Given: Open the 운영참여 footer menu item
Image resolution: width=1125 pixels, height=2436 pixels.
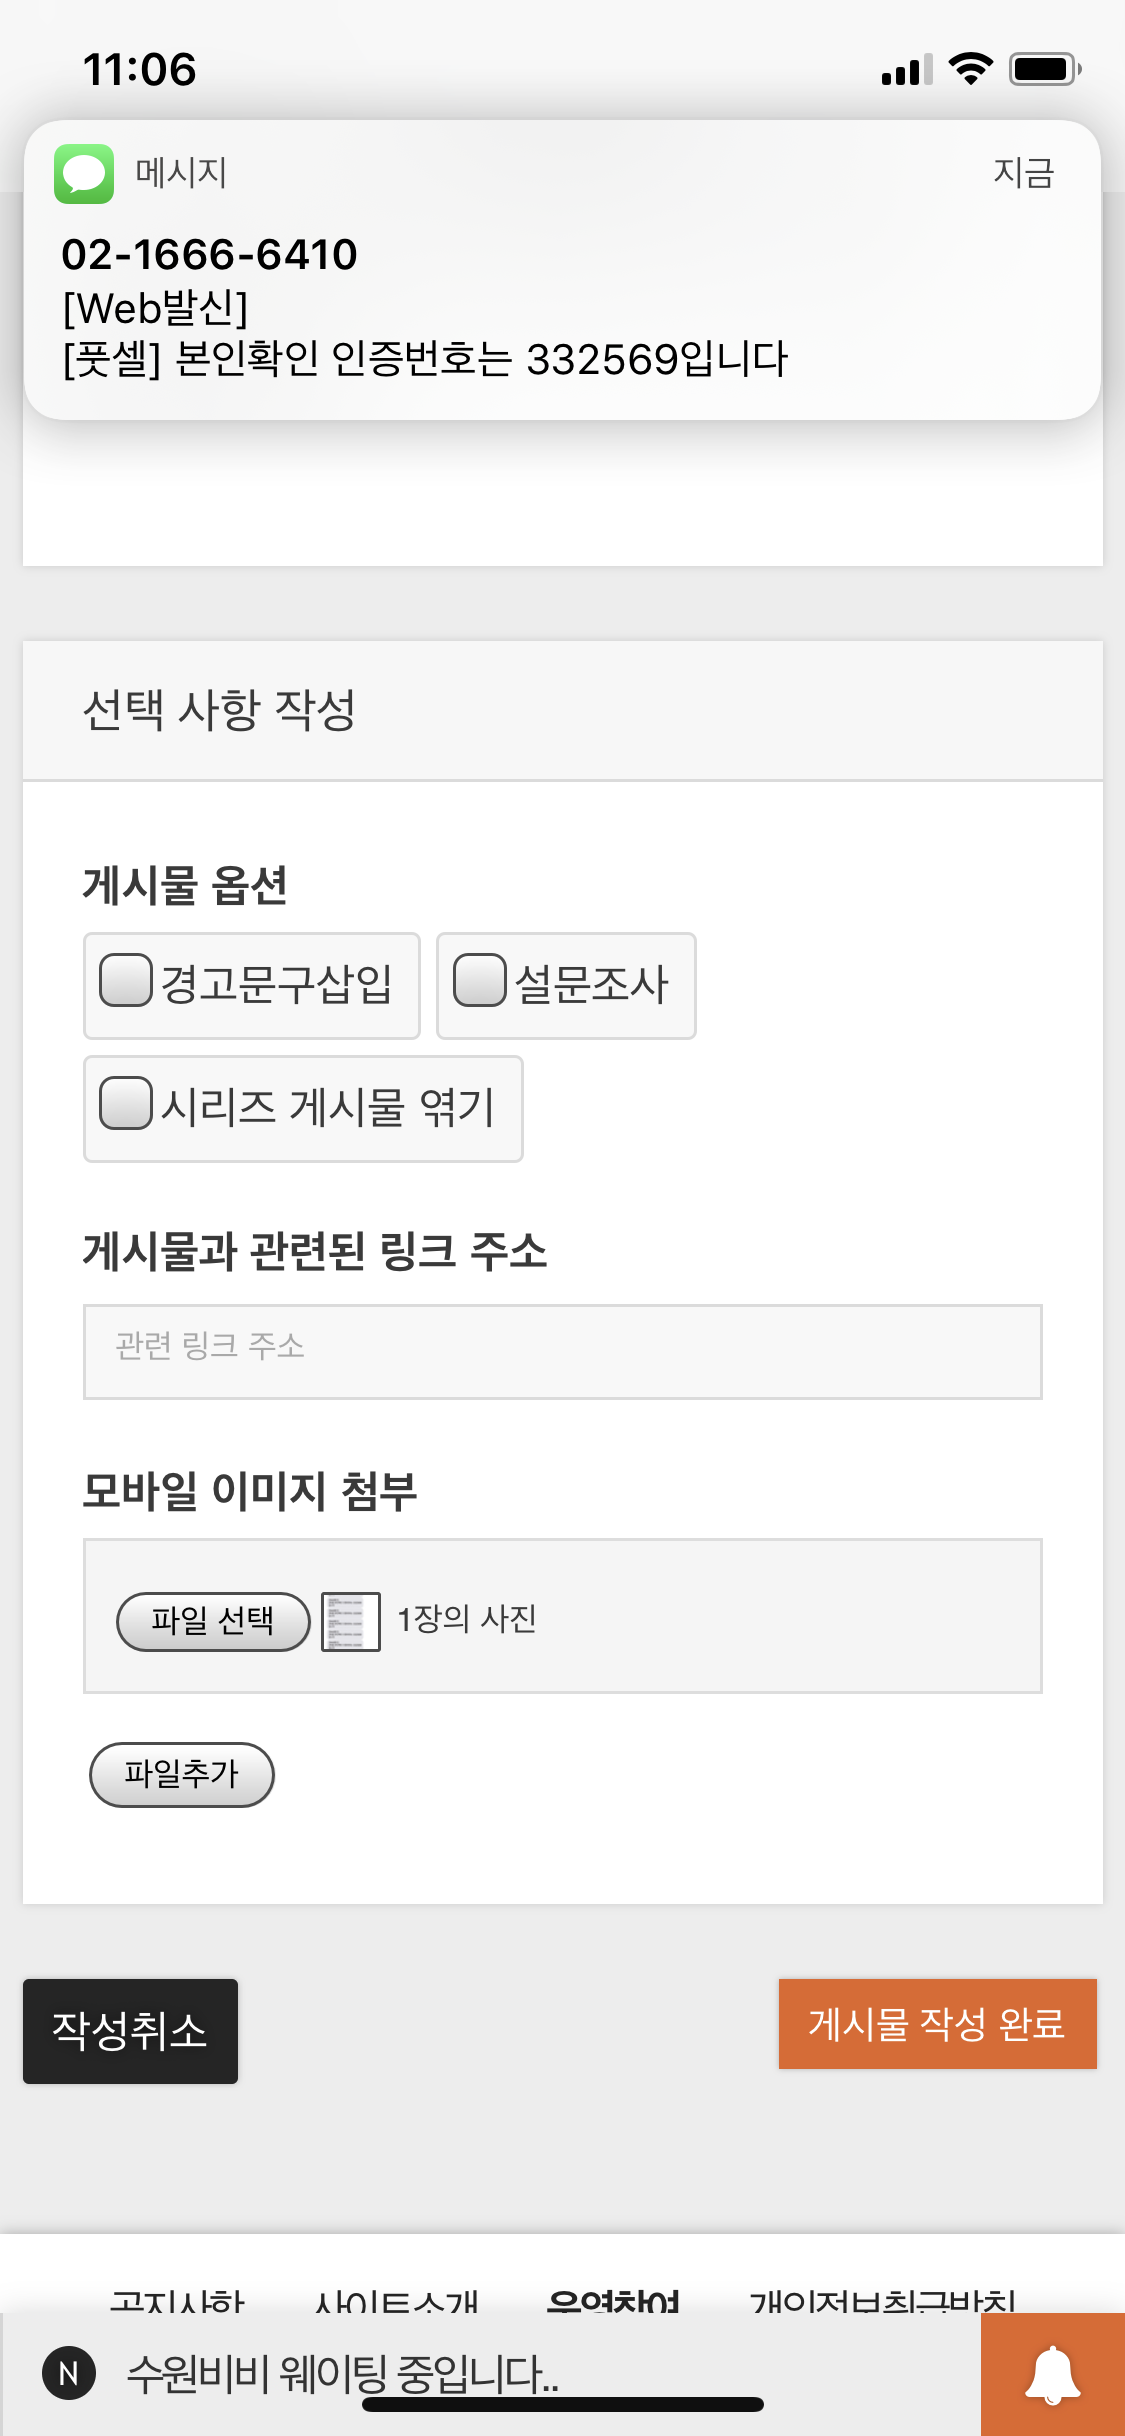Looking at the screenshot, I should pyautogui.click(x=613, y=2300).
